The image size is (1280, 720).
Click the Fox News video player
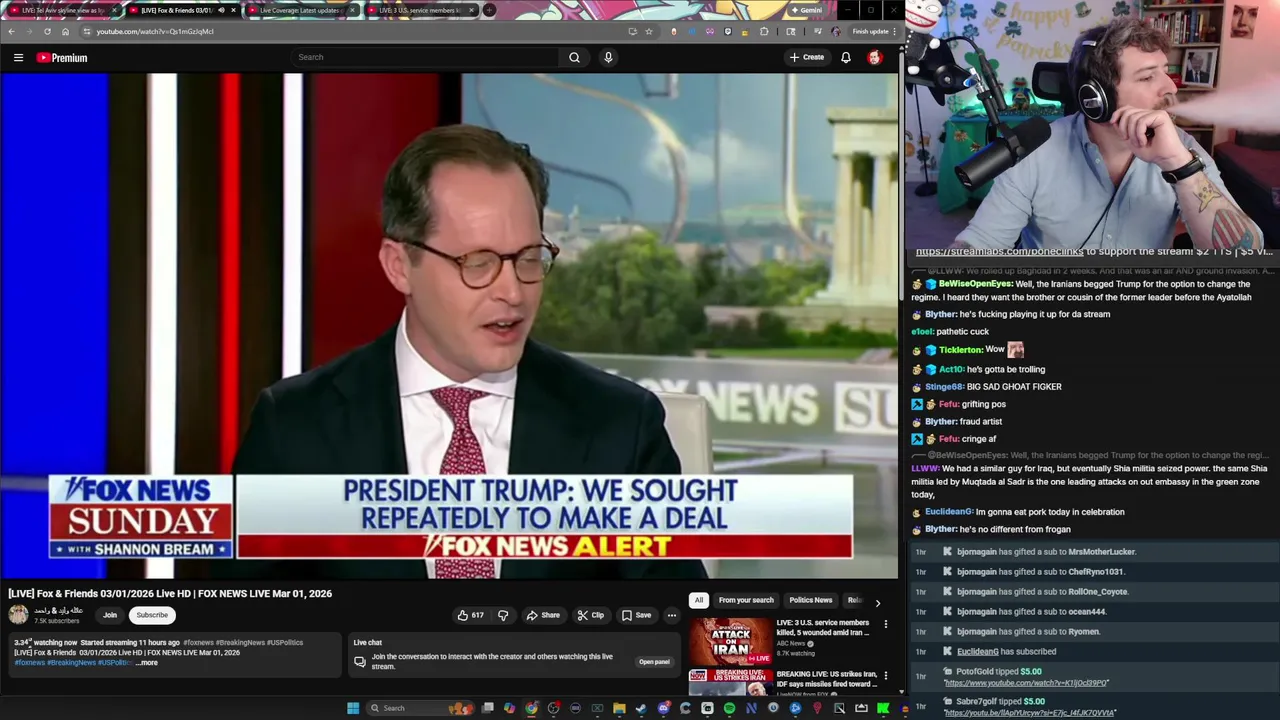(450, 325)
